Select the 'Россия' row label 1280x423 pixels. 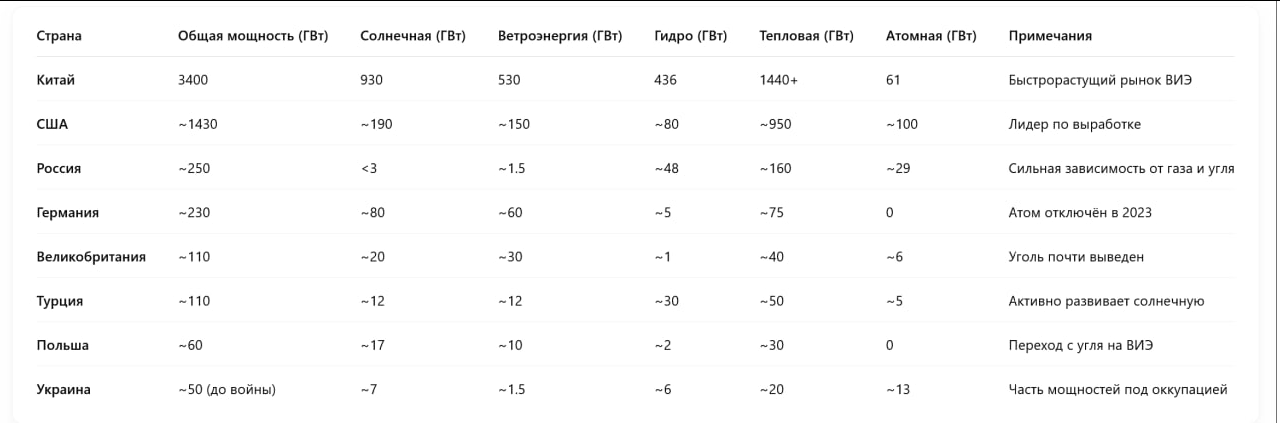point(58,169)
